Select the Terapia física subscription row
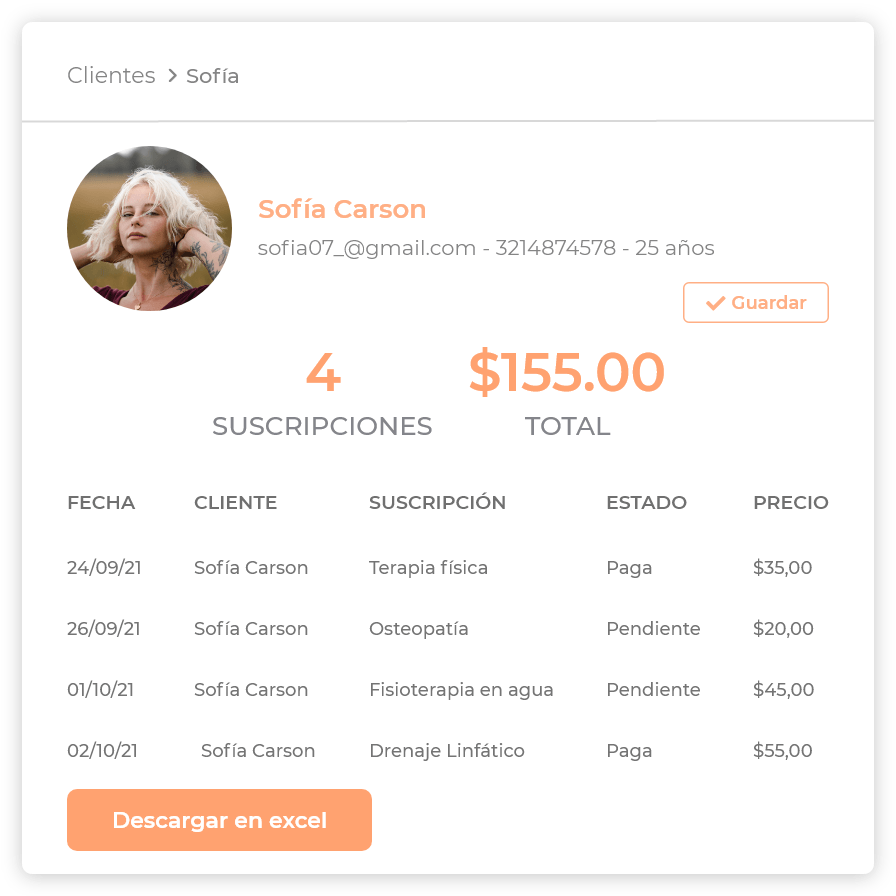Screen dimensions: 896x896 (428, 568)
